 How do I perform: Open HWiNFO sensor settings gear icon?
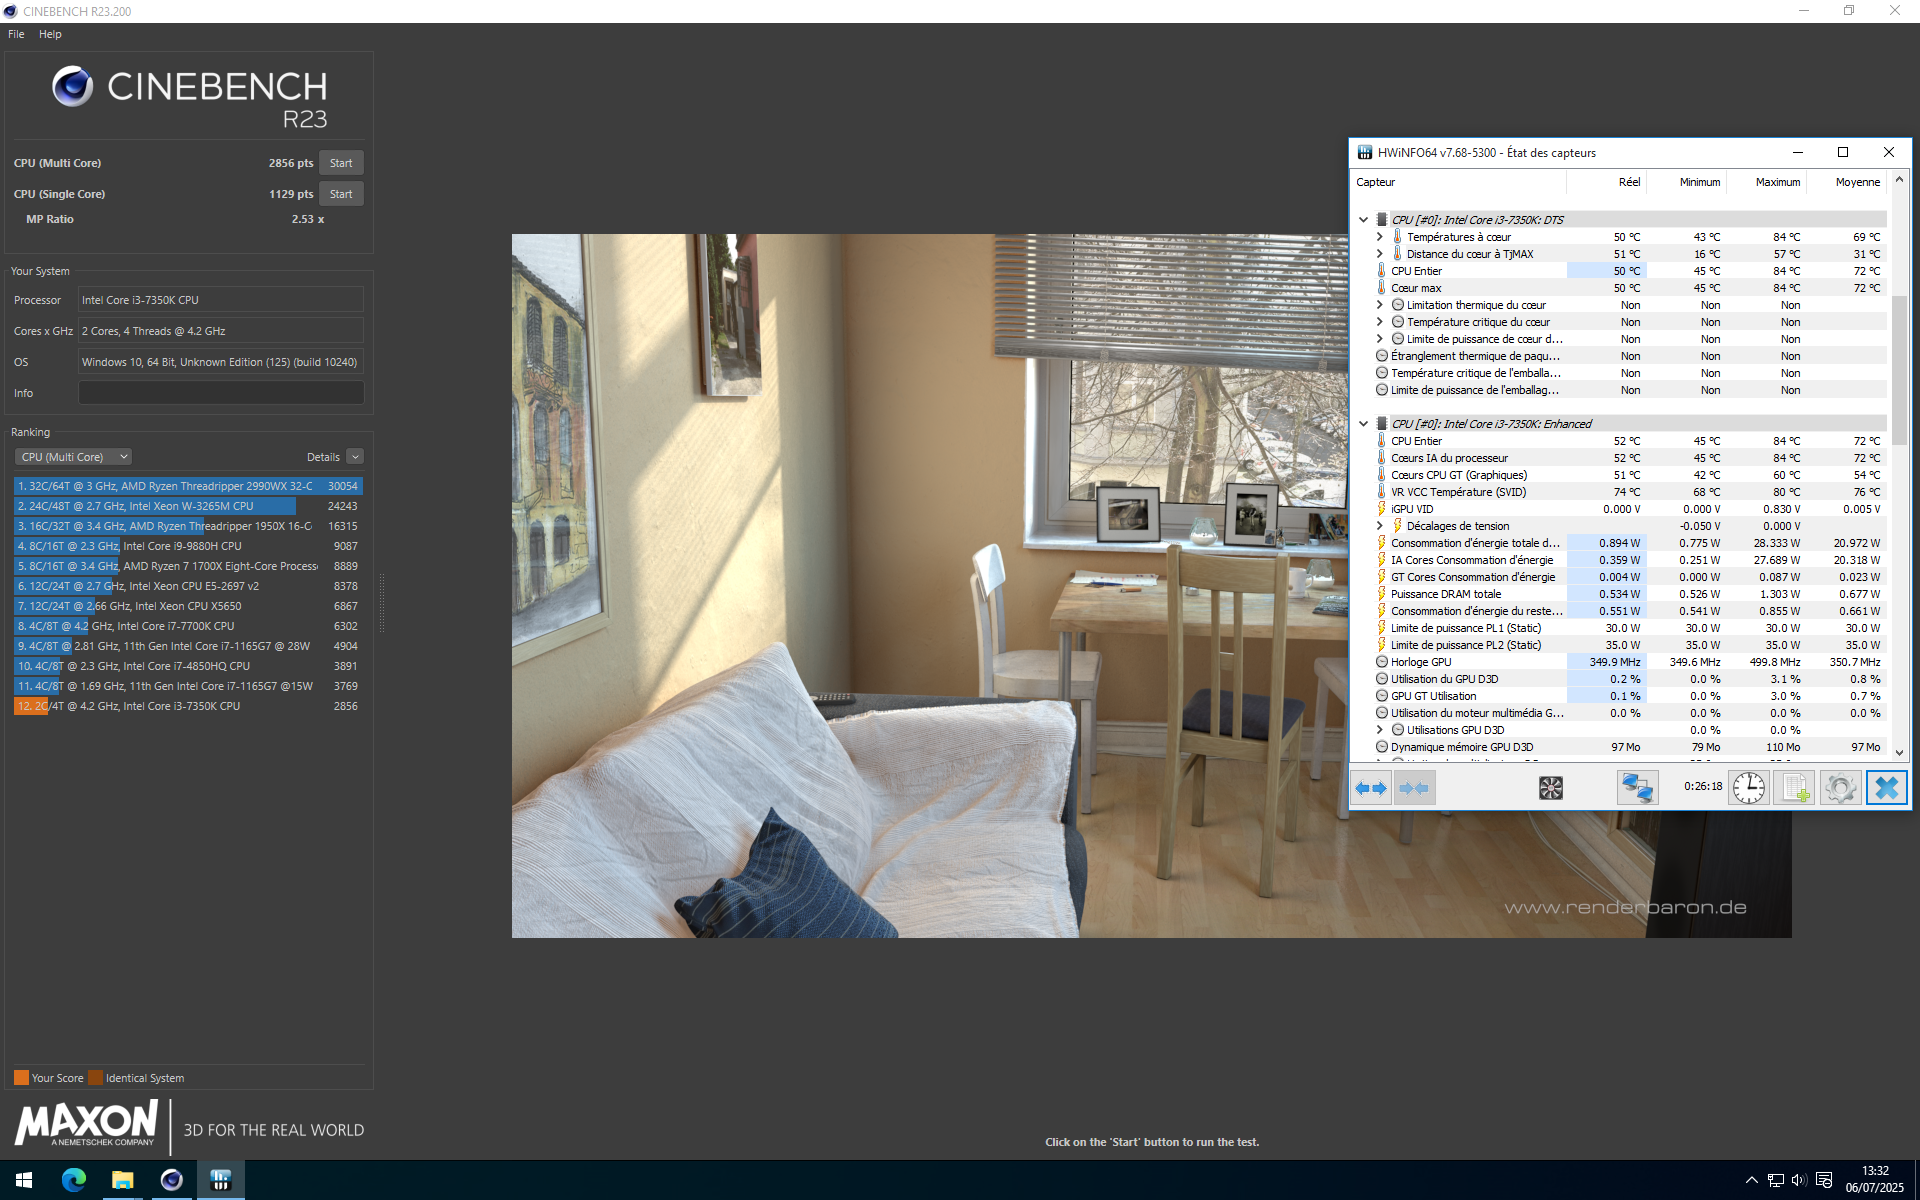point(1840,788)
